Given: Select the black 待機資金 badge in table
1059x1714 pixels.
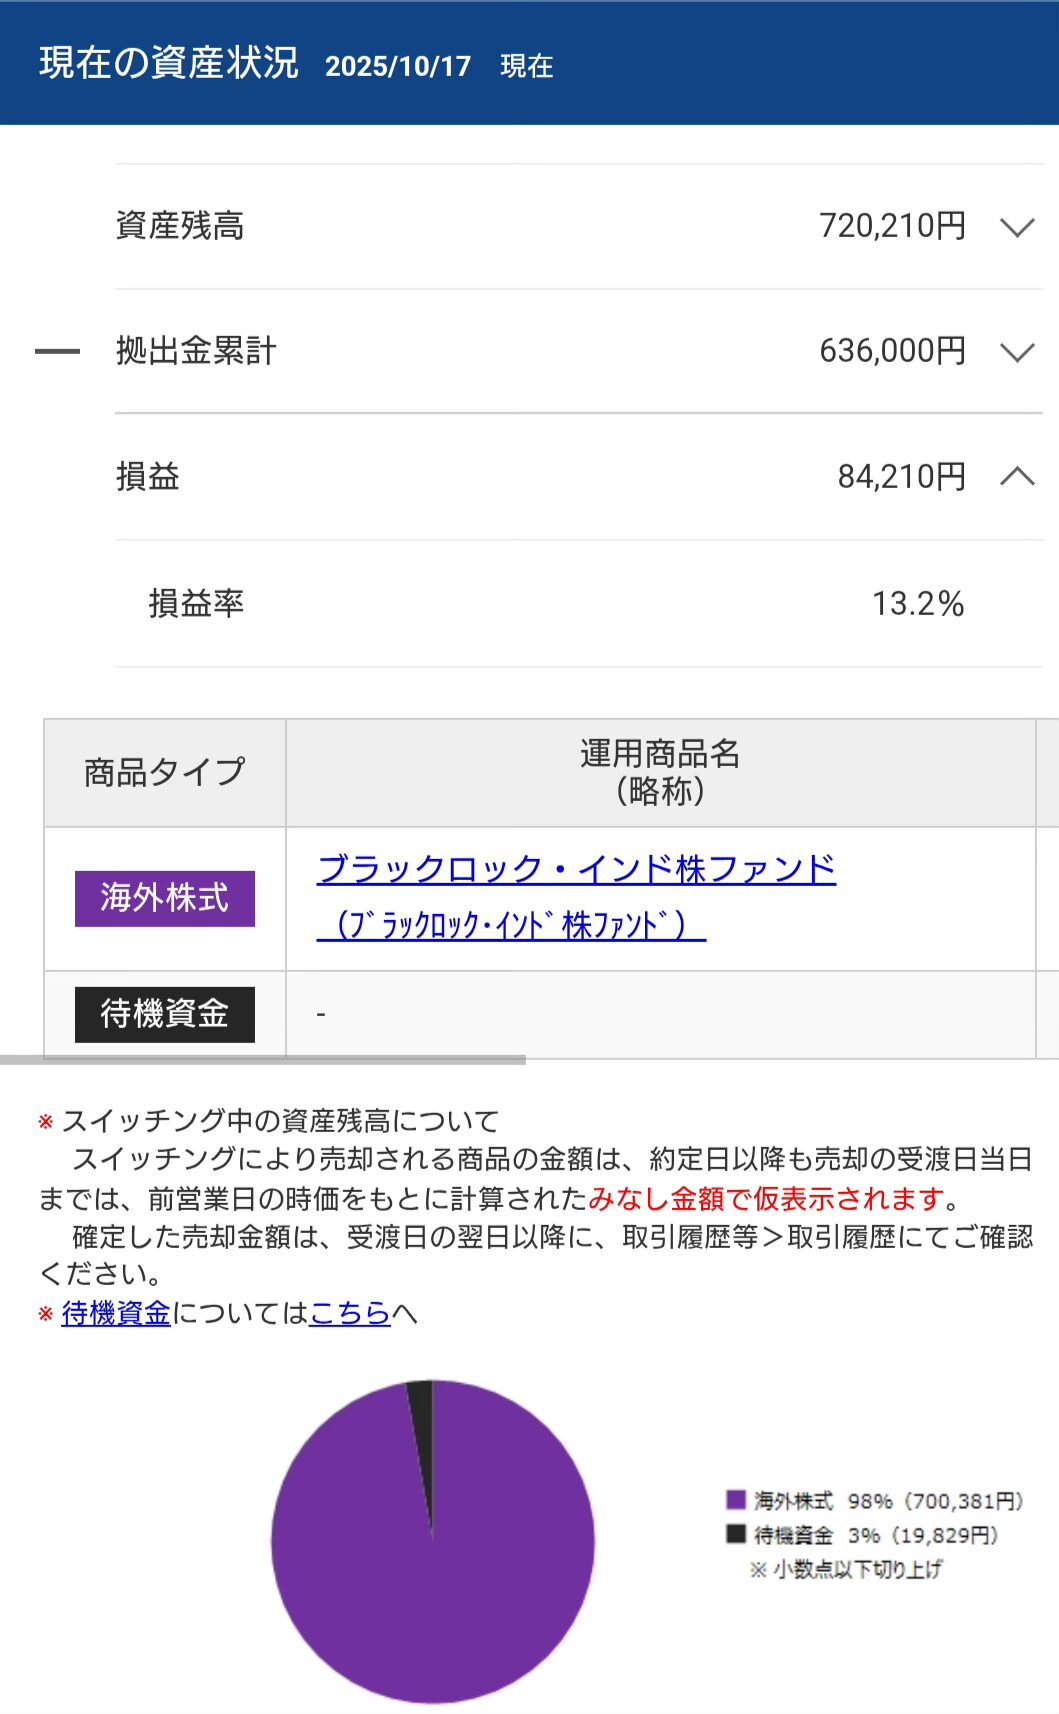Looking at the screenshot, I should [165, 1014].
